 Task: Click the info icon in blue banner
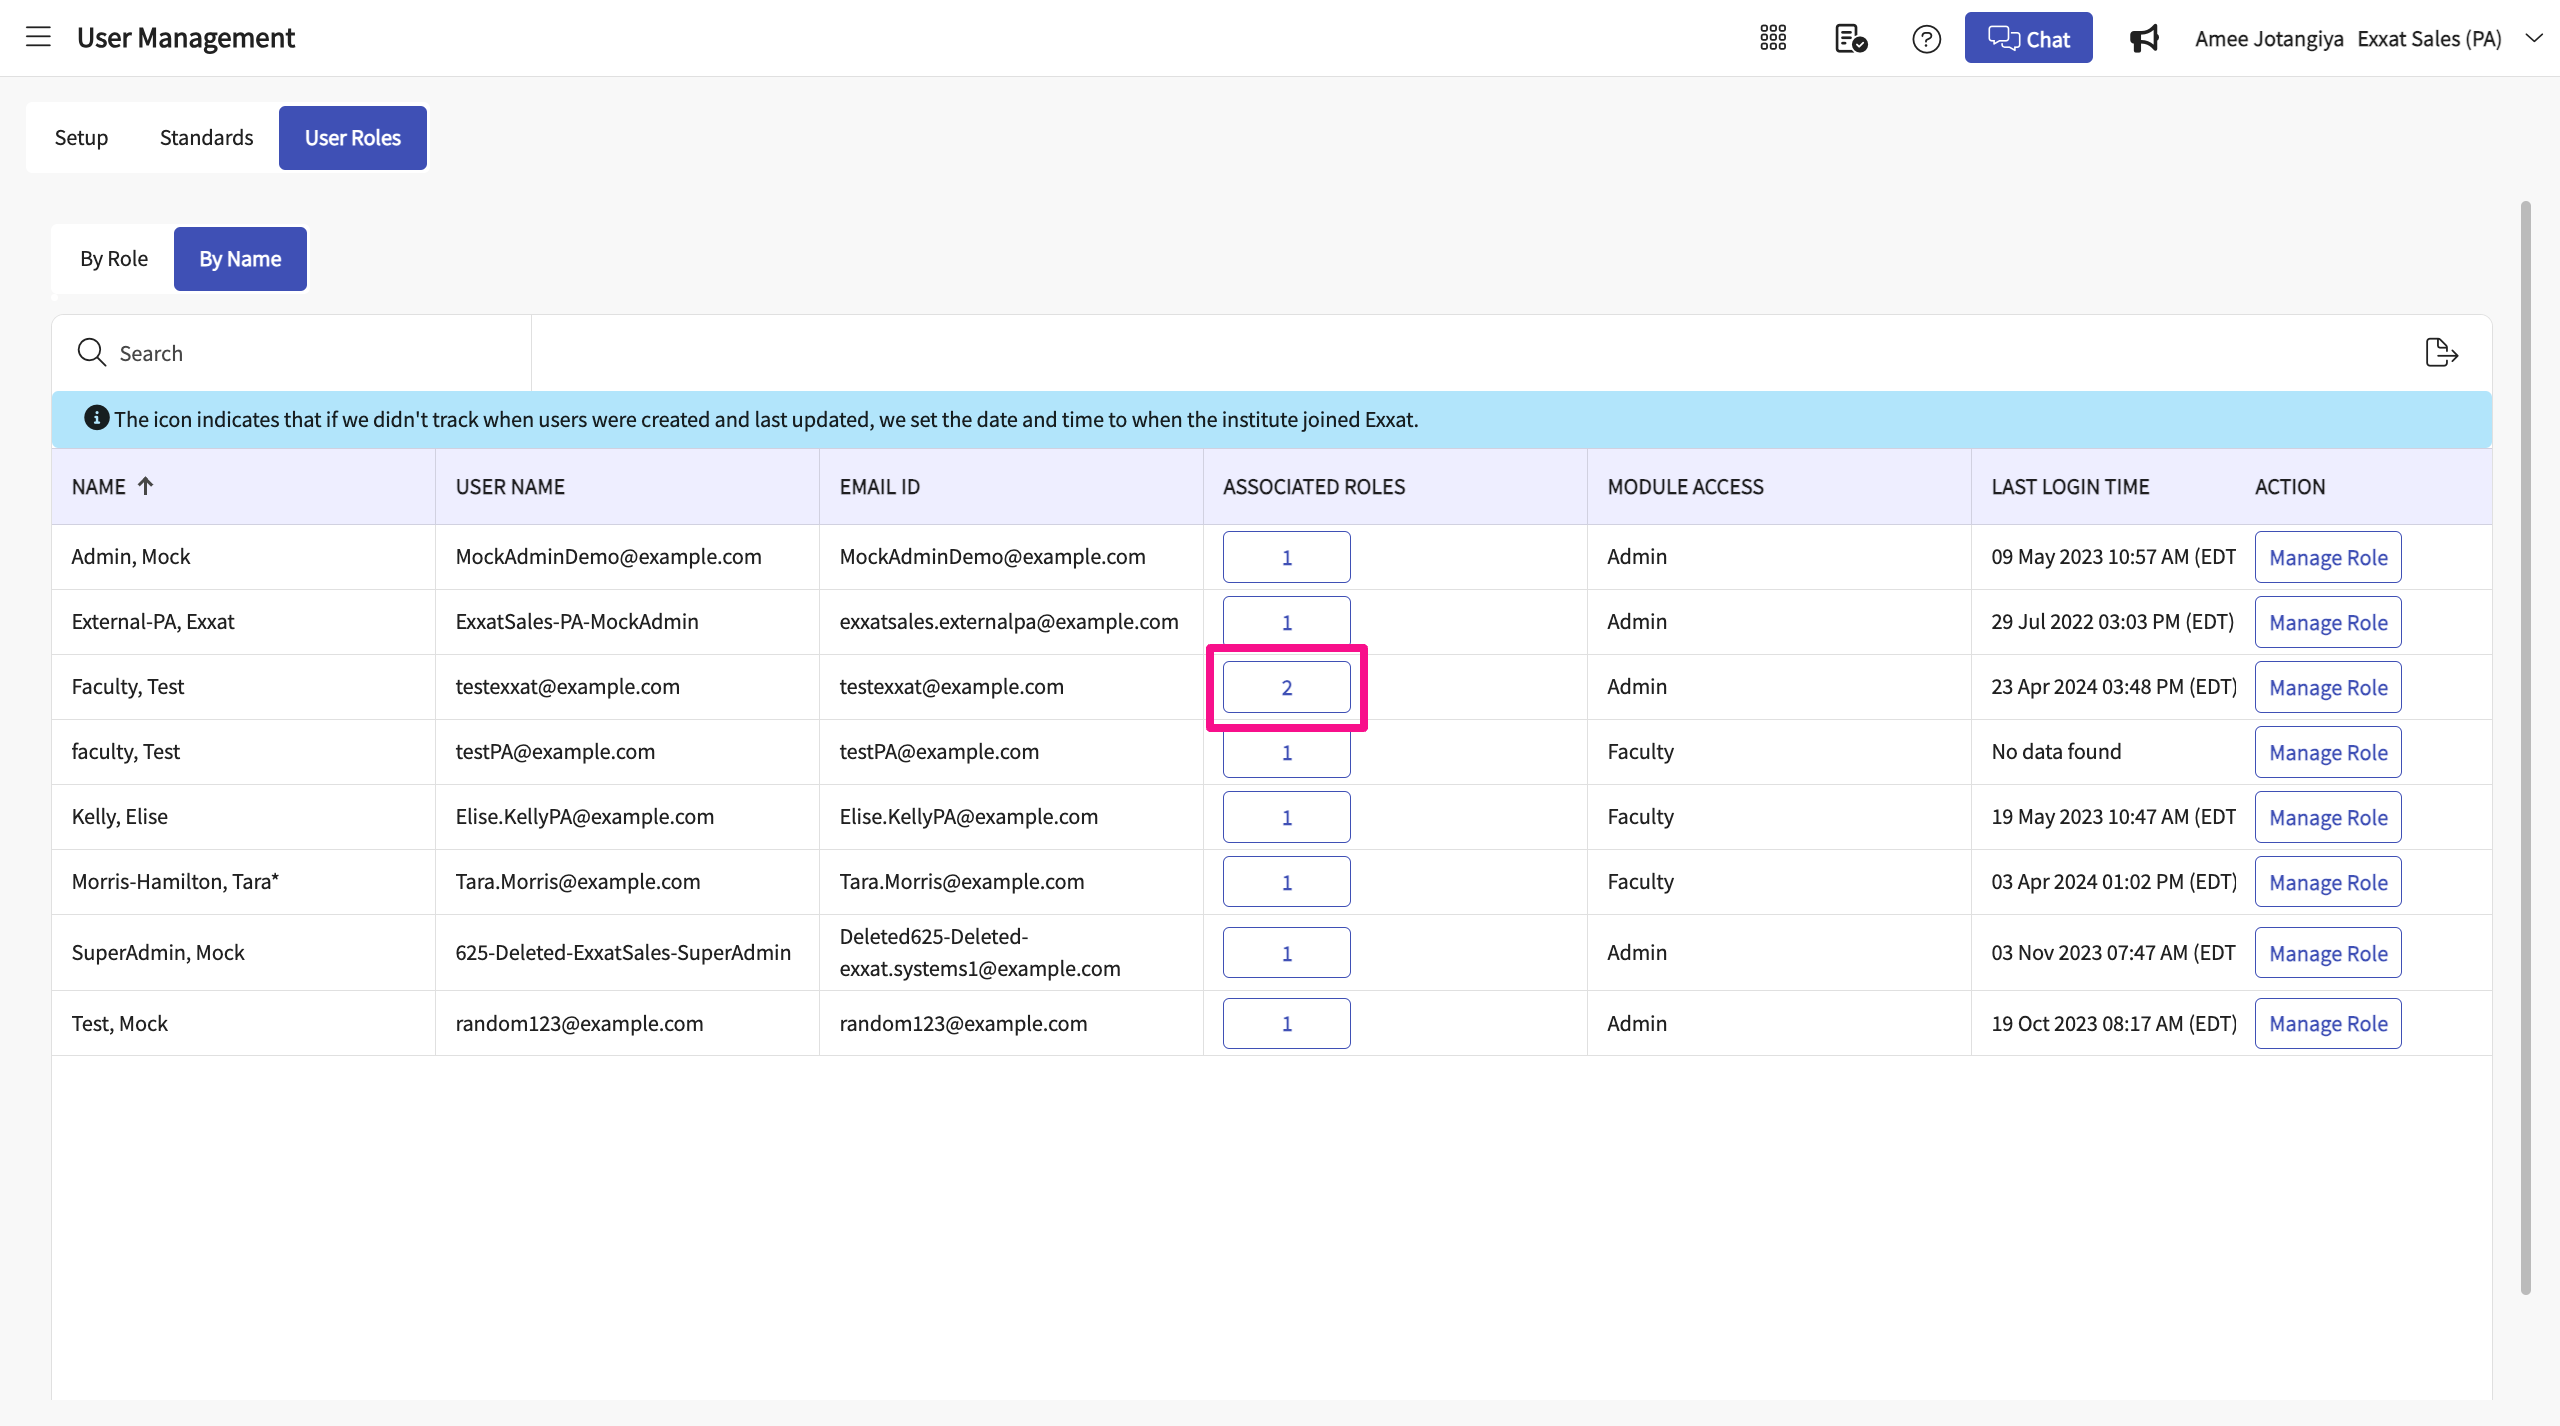click(x=96, y=418)
